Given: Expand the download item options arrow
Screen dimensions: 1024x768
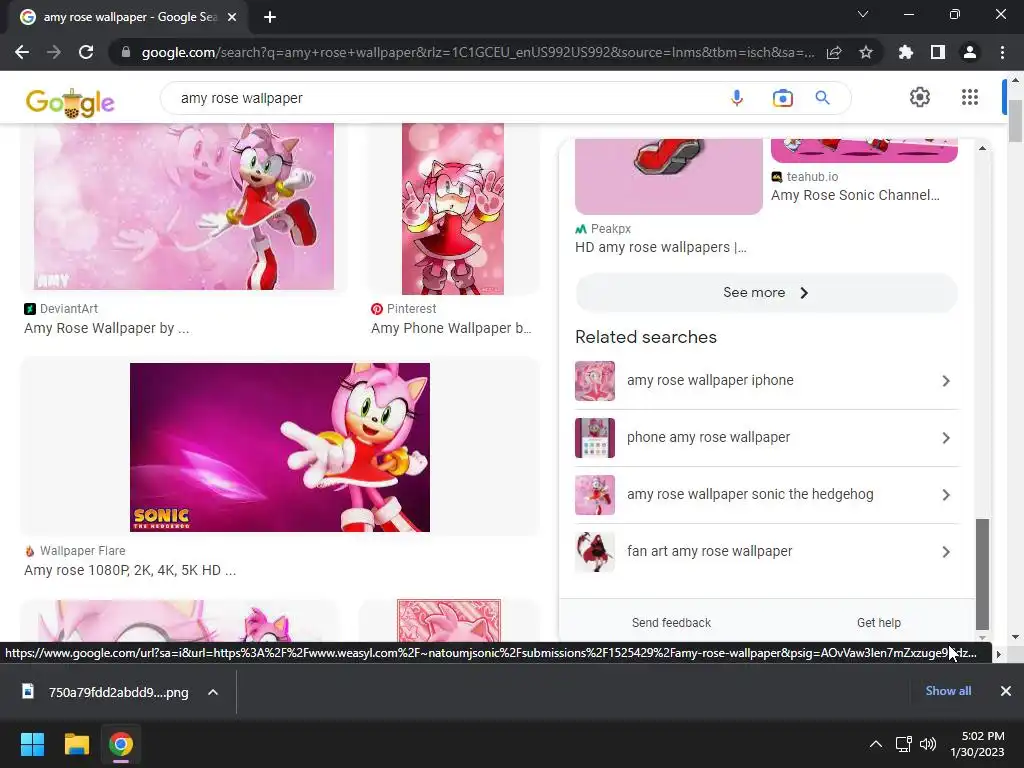Looking at the screenshot, I should click(213, 692).
